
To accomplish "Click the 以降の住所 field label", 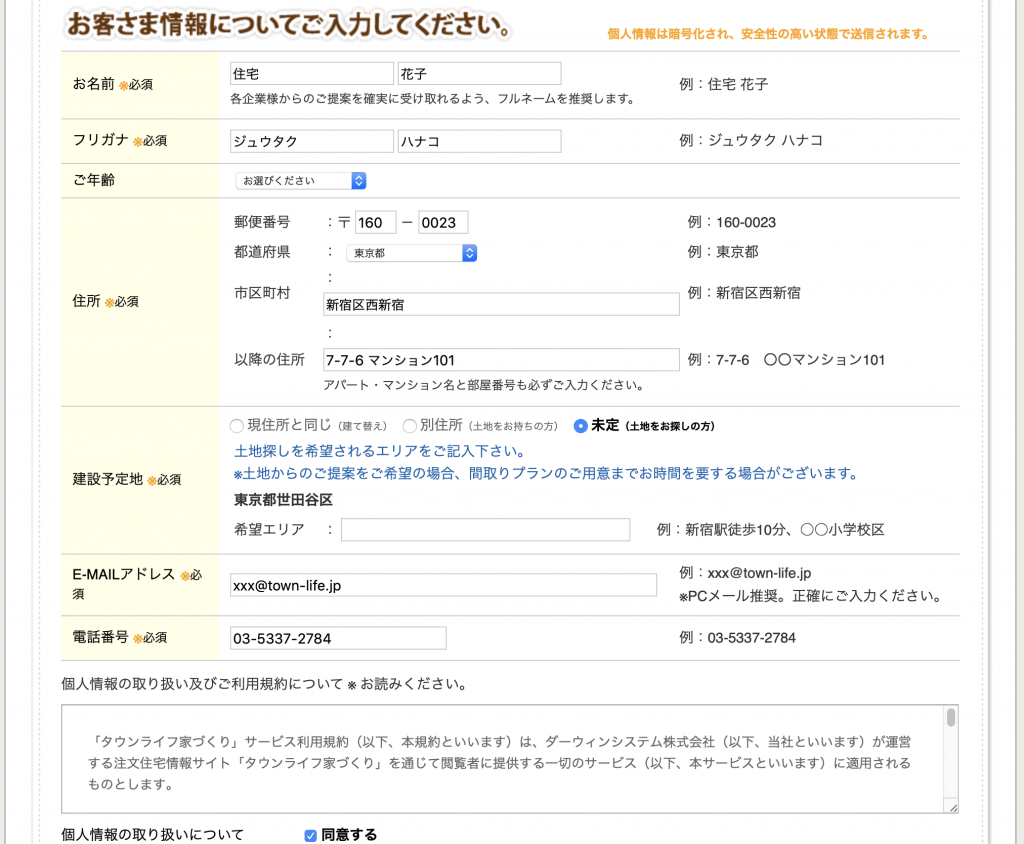I will click(x=269, y=360).
